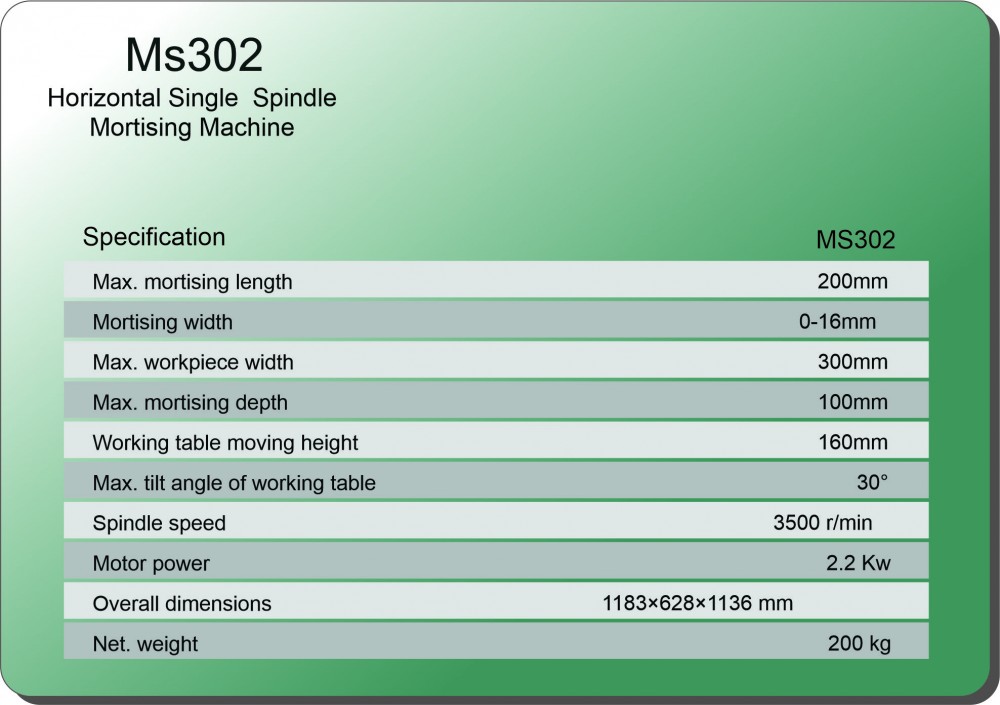Image resolution: width=1000 pixels, height=705 pixels.
Task: Click the 200 kg net weight value
Action: tap(859, 644)
